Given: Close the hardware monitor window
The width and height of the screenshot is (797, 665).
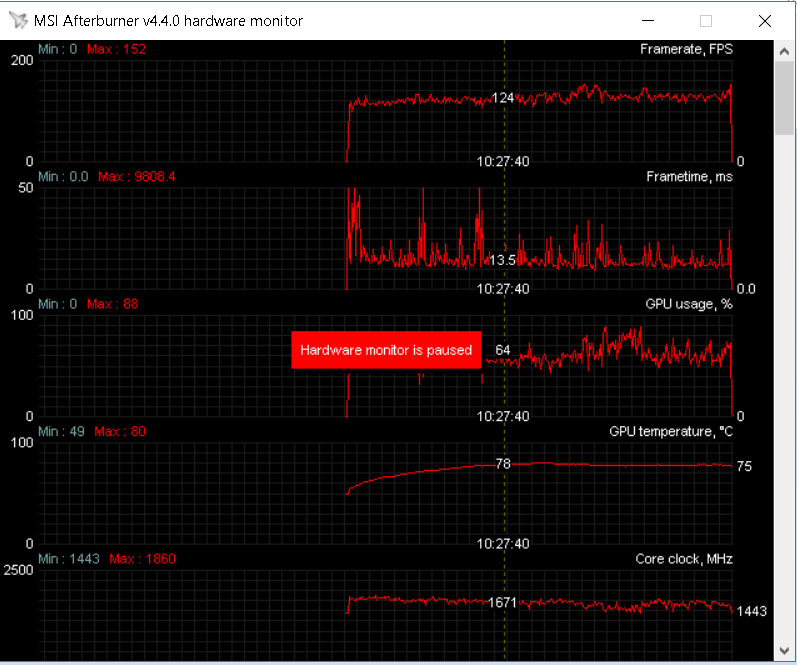Looking at the screenshot, I should 764,21.
